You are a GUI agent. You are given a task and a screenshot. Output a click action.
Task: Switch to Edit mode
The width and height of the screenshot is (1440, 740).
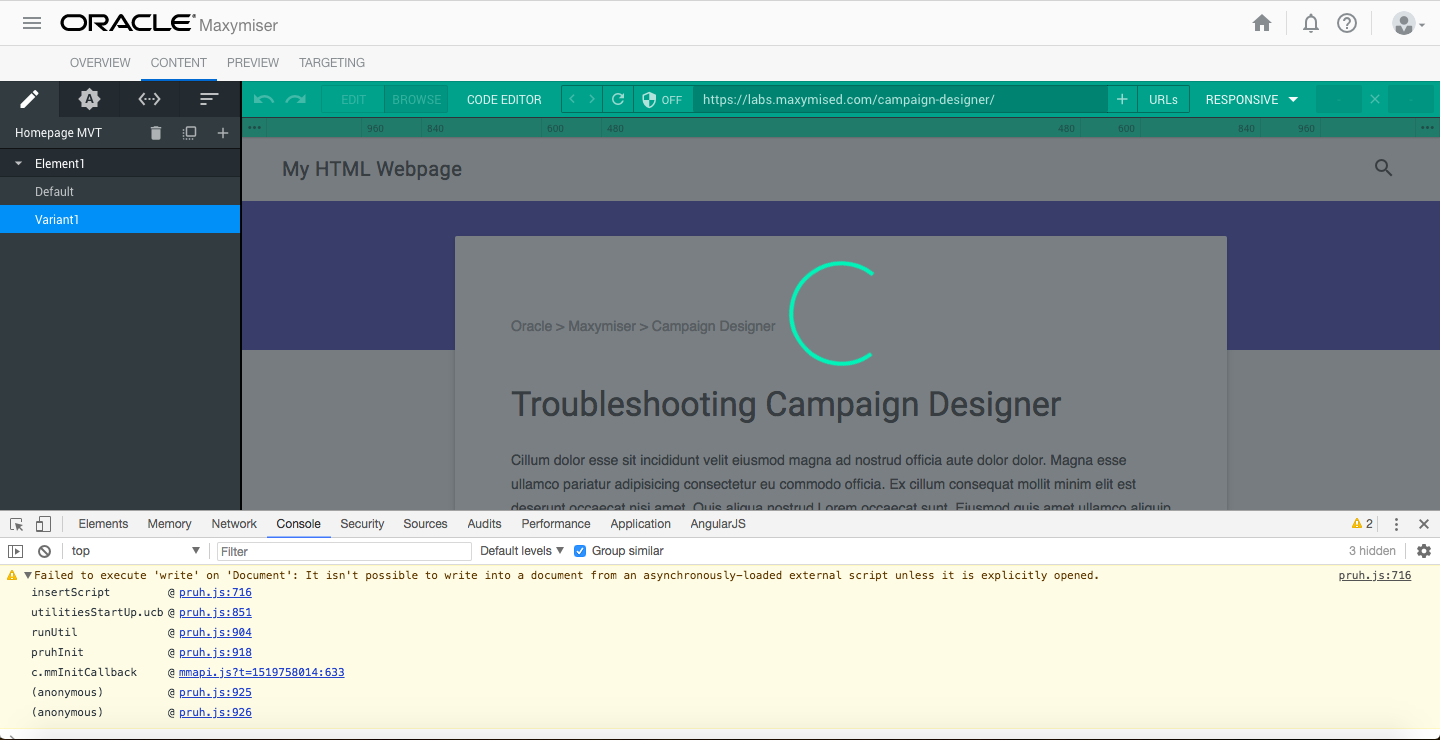(x=354, y=99)
